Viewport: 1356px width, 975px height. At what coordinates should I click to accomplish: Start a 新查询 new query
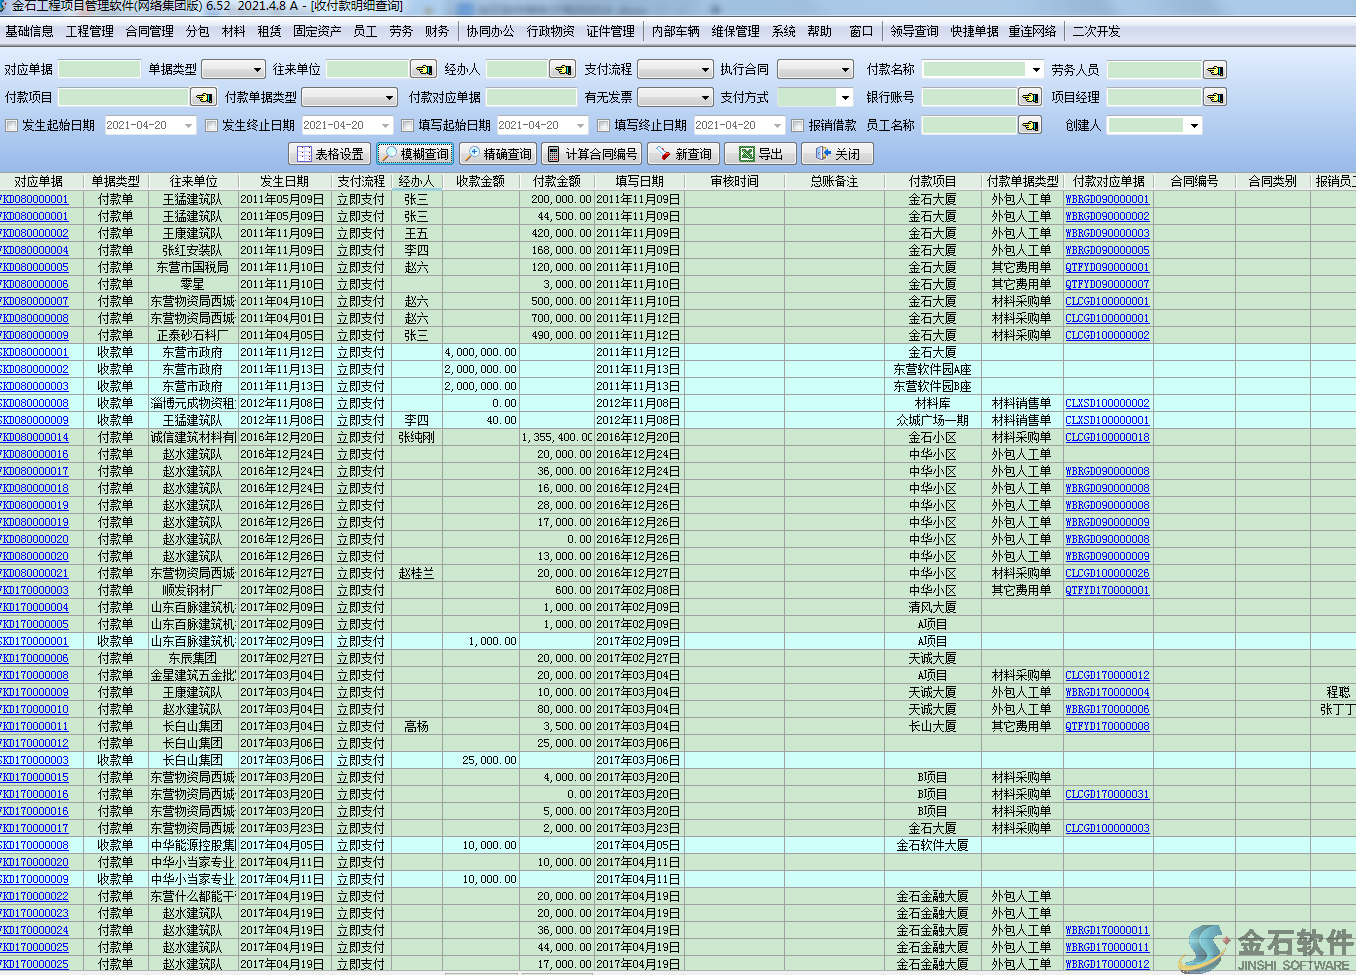[682, 154]
